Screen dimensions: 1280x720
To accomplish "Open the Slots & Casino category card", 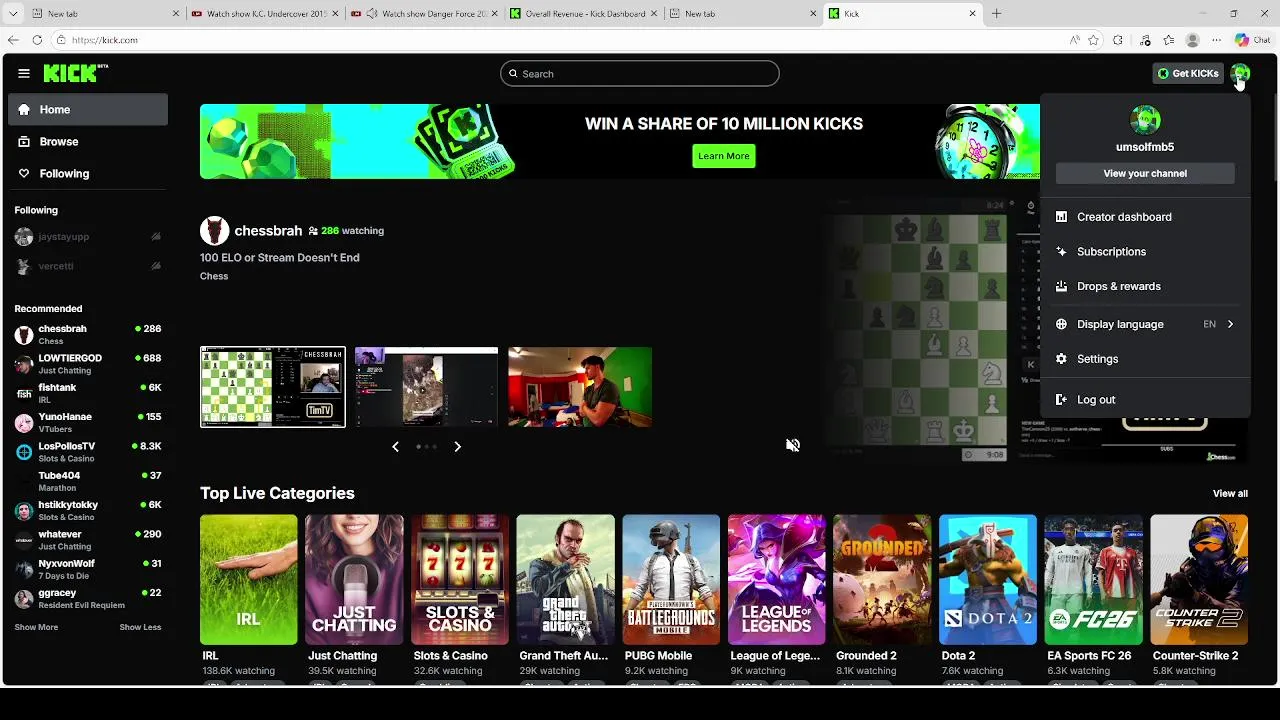I will pos(460,580).
